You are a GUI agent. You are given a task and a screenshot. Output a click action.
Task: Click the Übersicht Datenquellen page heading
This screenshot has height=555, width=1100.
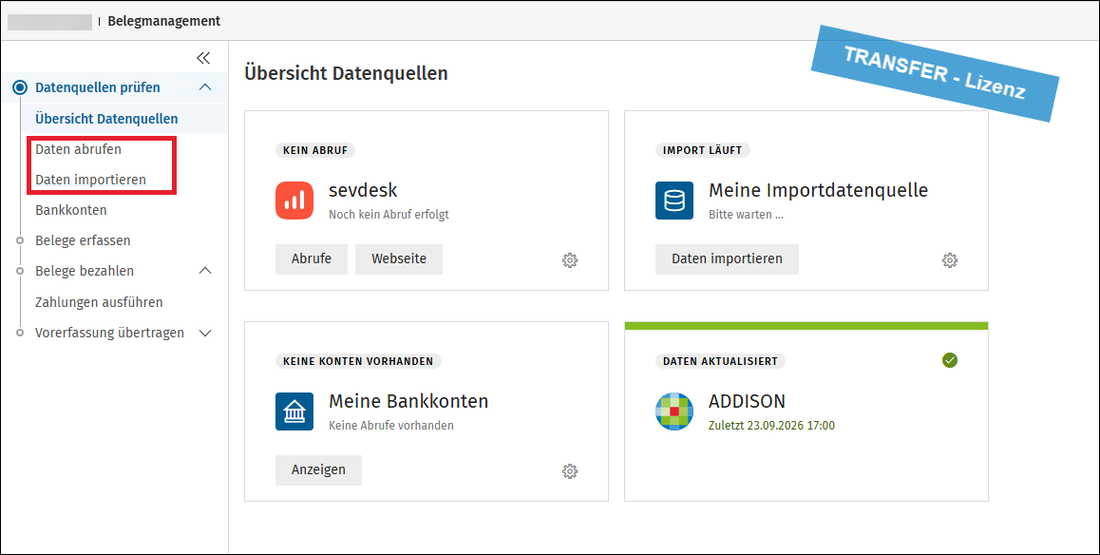tap(346, 73)
